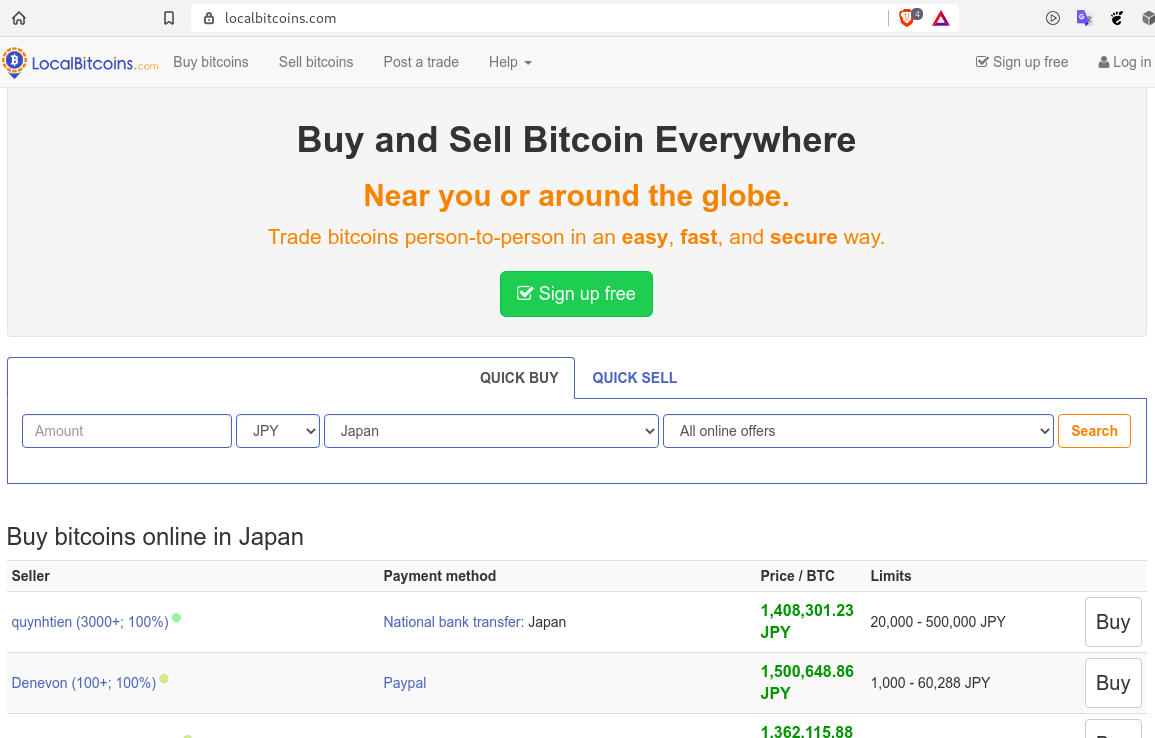Switch to the QUICK SELL tab
1155x738 pixels.
pos(634,378)
